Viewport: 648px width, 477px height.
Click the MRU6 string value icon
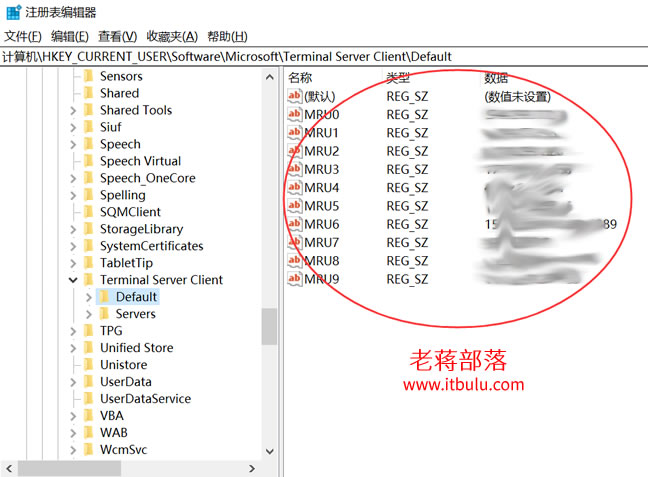(294, 224)
